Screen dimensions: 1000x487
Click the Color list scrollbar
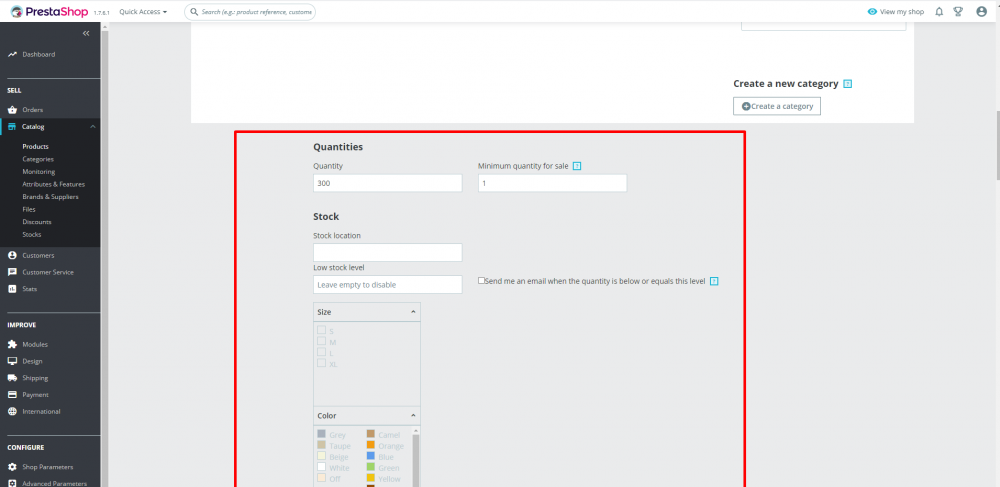coord(416,459)
